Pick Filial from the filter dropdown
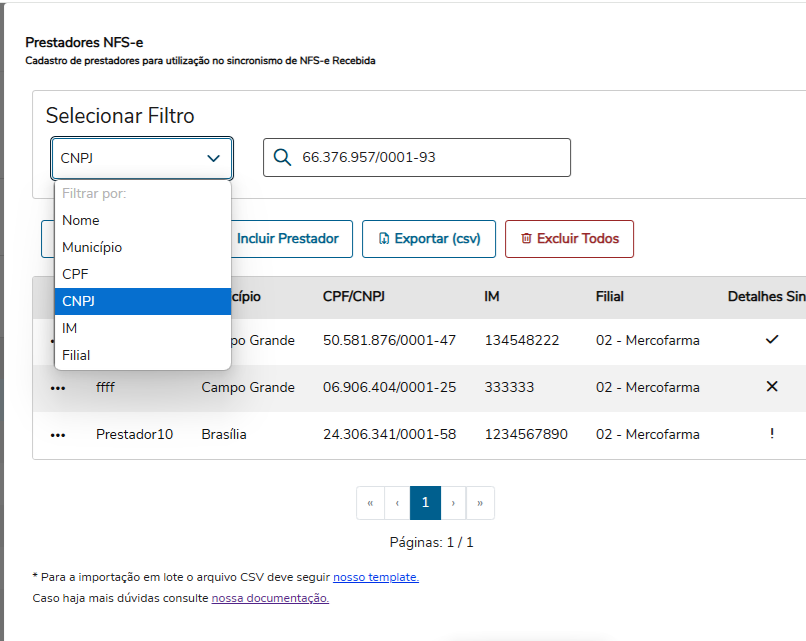The height and width of the screenshot is (641, 806). click(x=76, y=355)
